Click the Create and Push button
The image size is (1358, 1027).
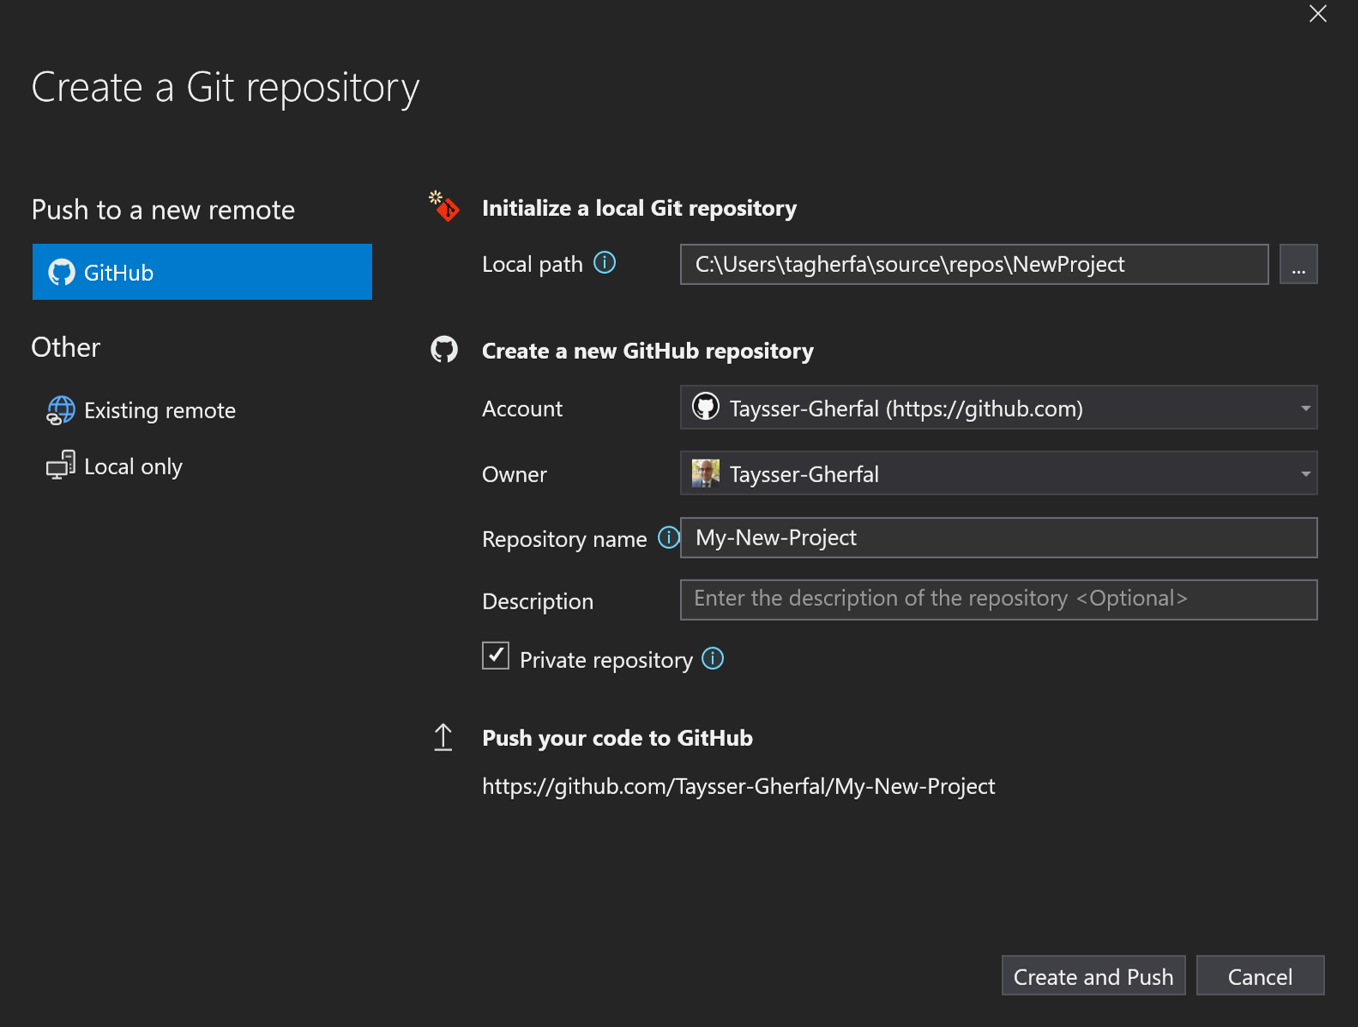pyautogui.click(x=1093, y=975)
